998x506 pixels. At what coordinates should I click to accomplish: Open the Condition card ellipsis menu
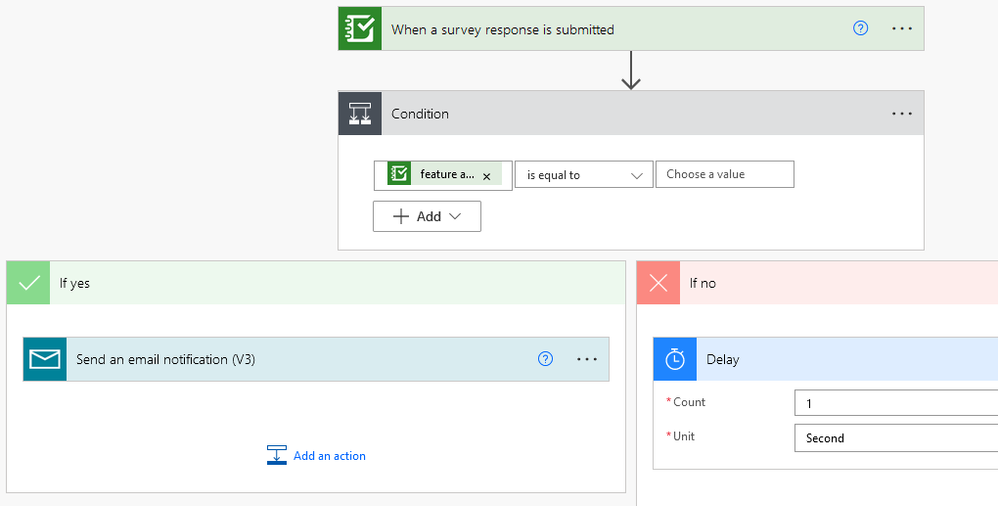click(x=902, y=114)
